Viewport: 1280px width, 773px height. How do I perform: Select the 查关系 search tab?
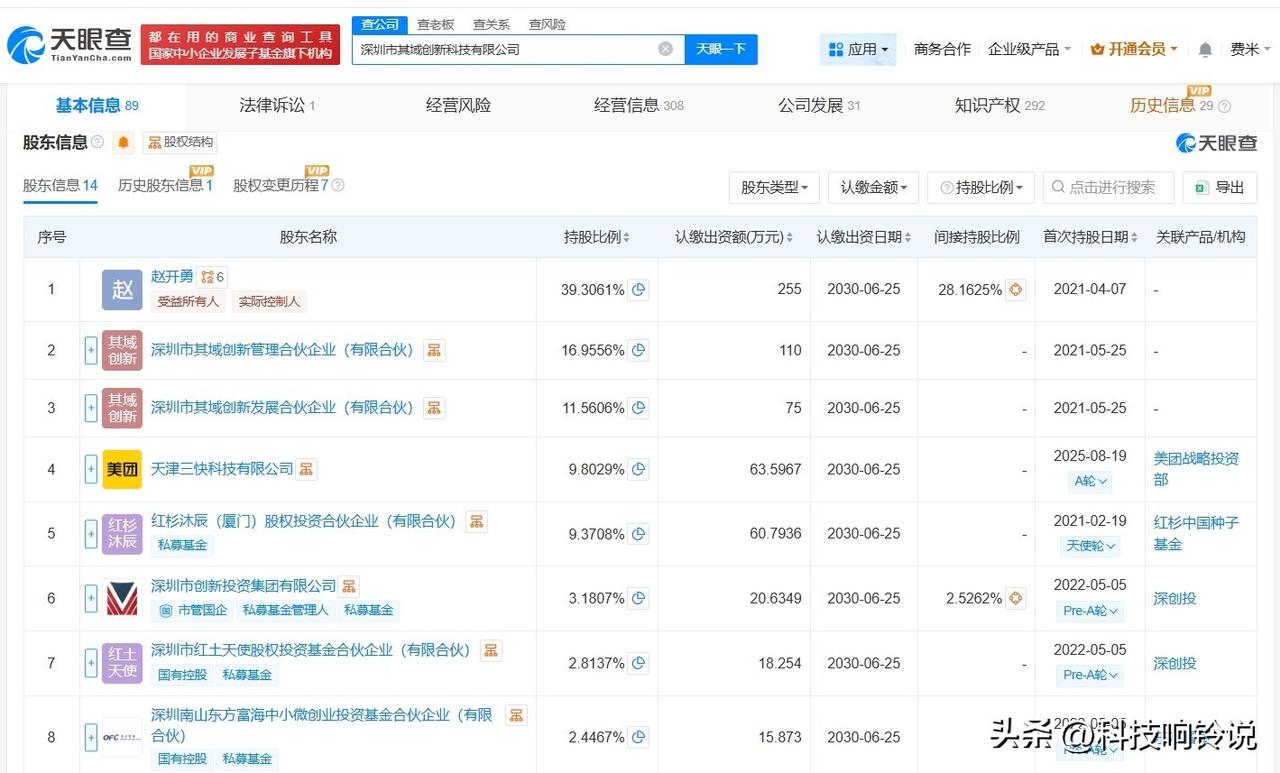[x=491, y=24]
